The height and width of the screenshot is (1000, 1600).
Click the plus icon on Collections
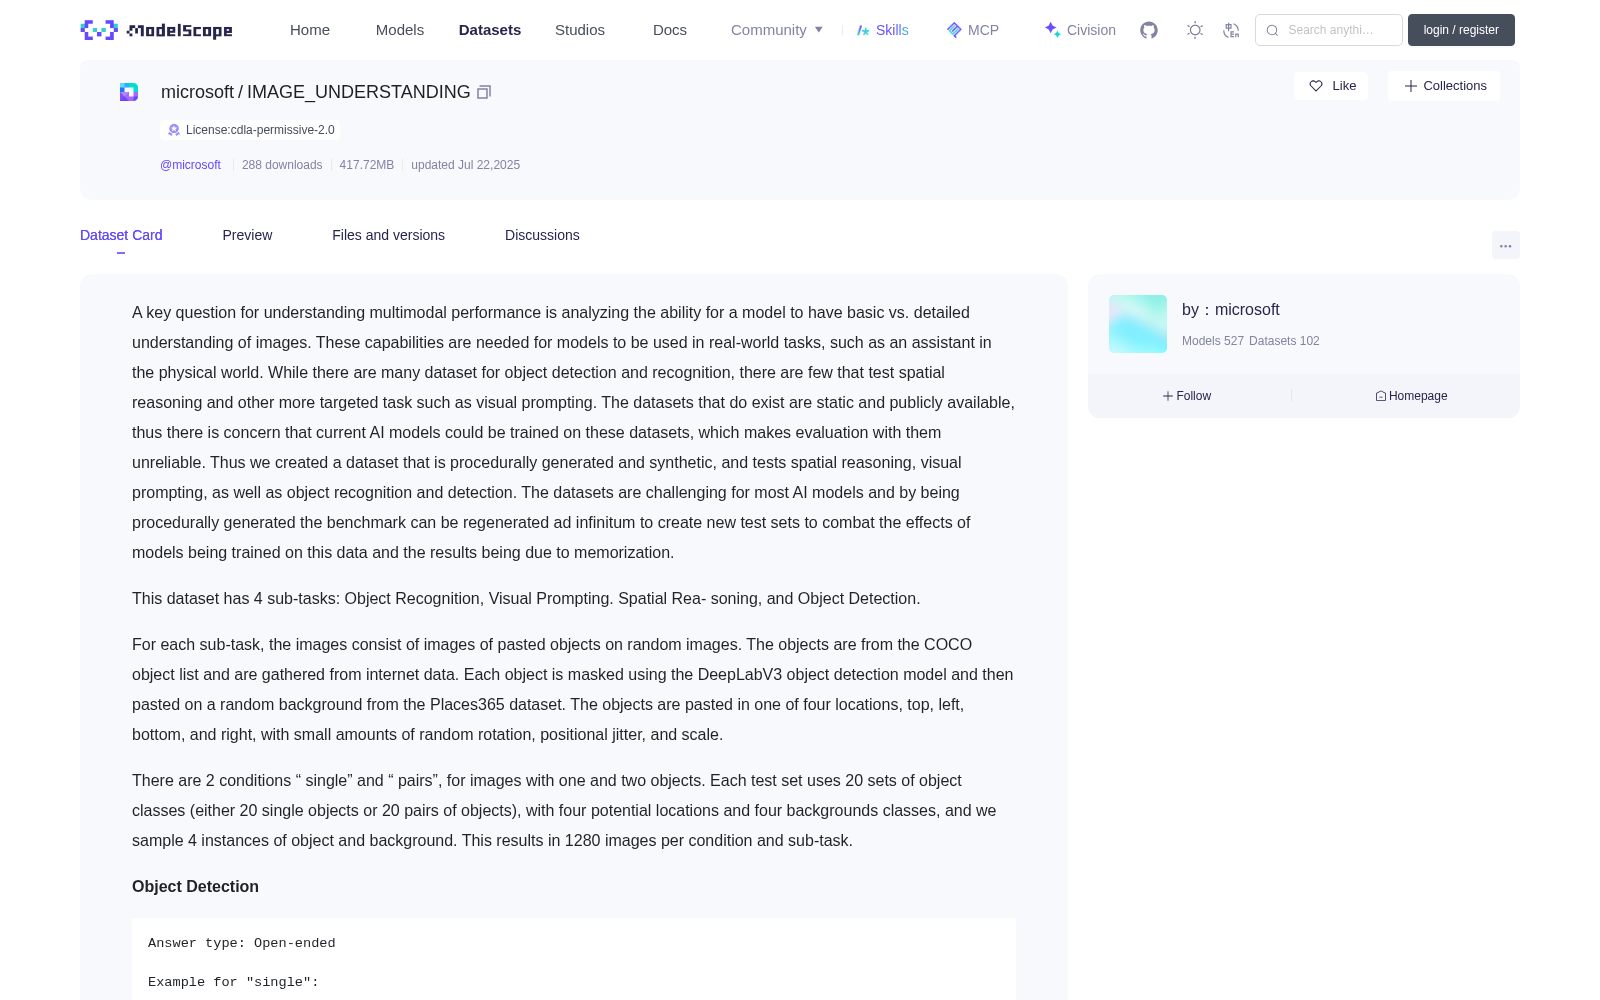[x=1411, y=86]
